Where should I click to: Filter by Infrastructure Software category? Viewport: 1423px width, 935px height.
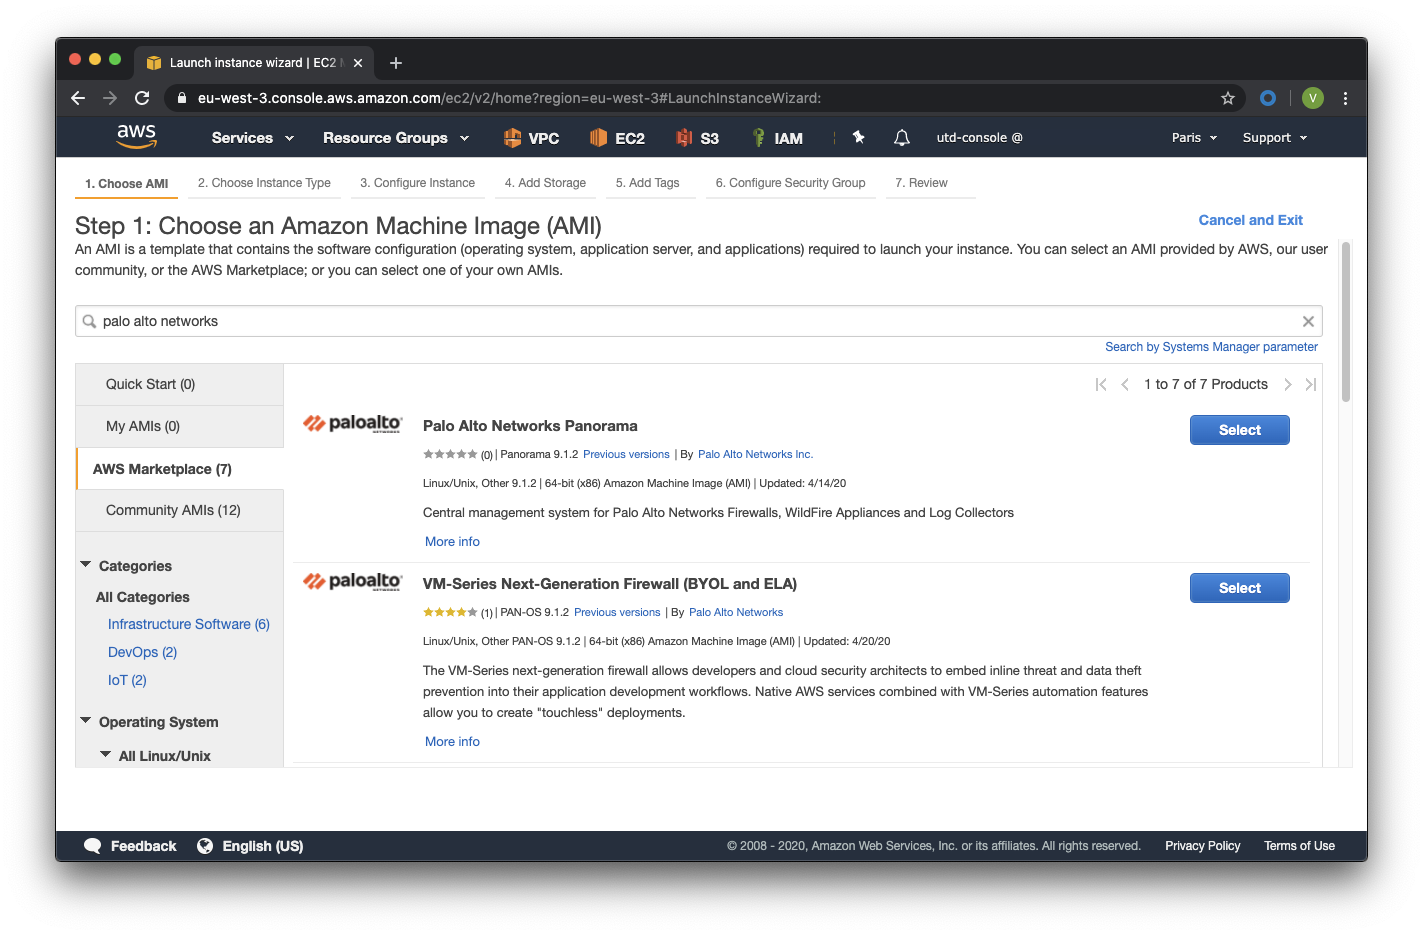click(189, 624)
